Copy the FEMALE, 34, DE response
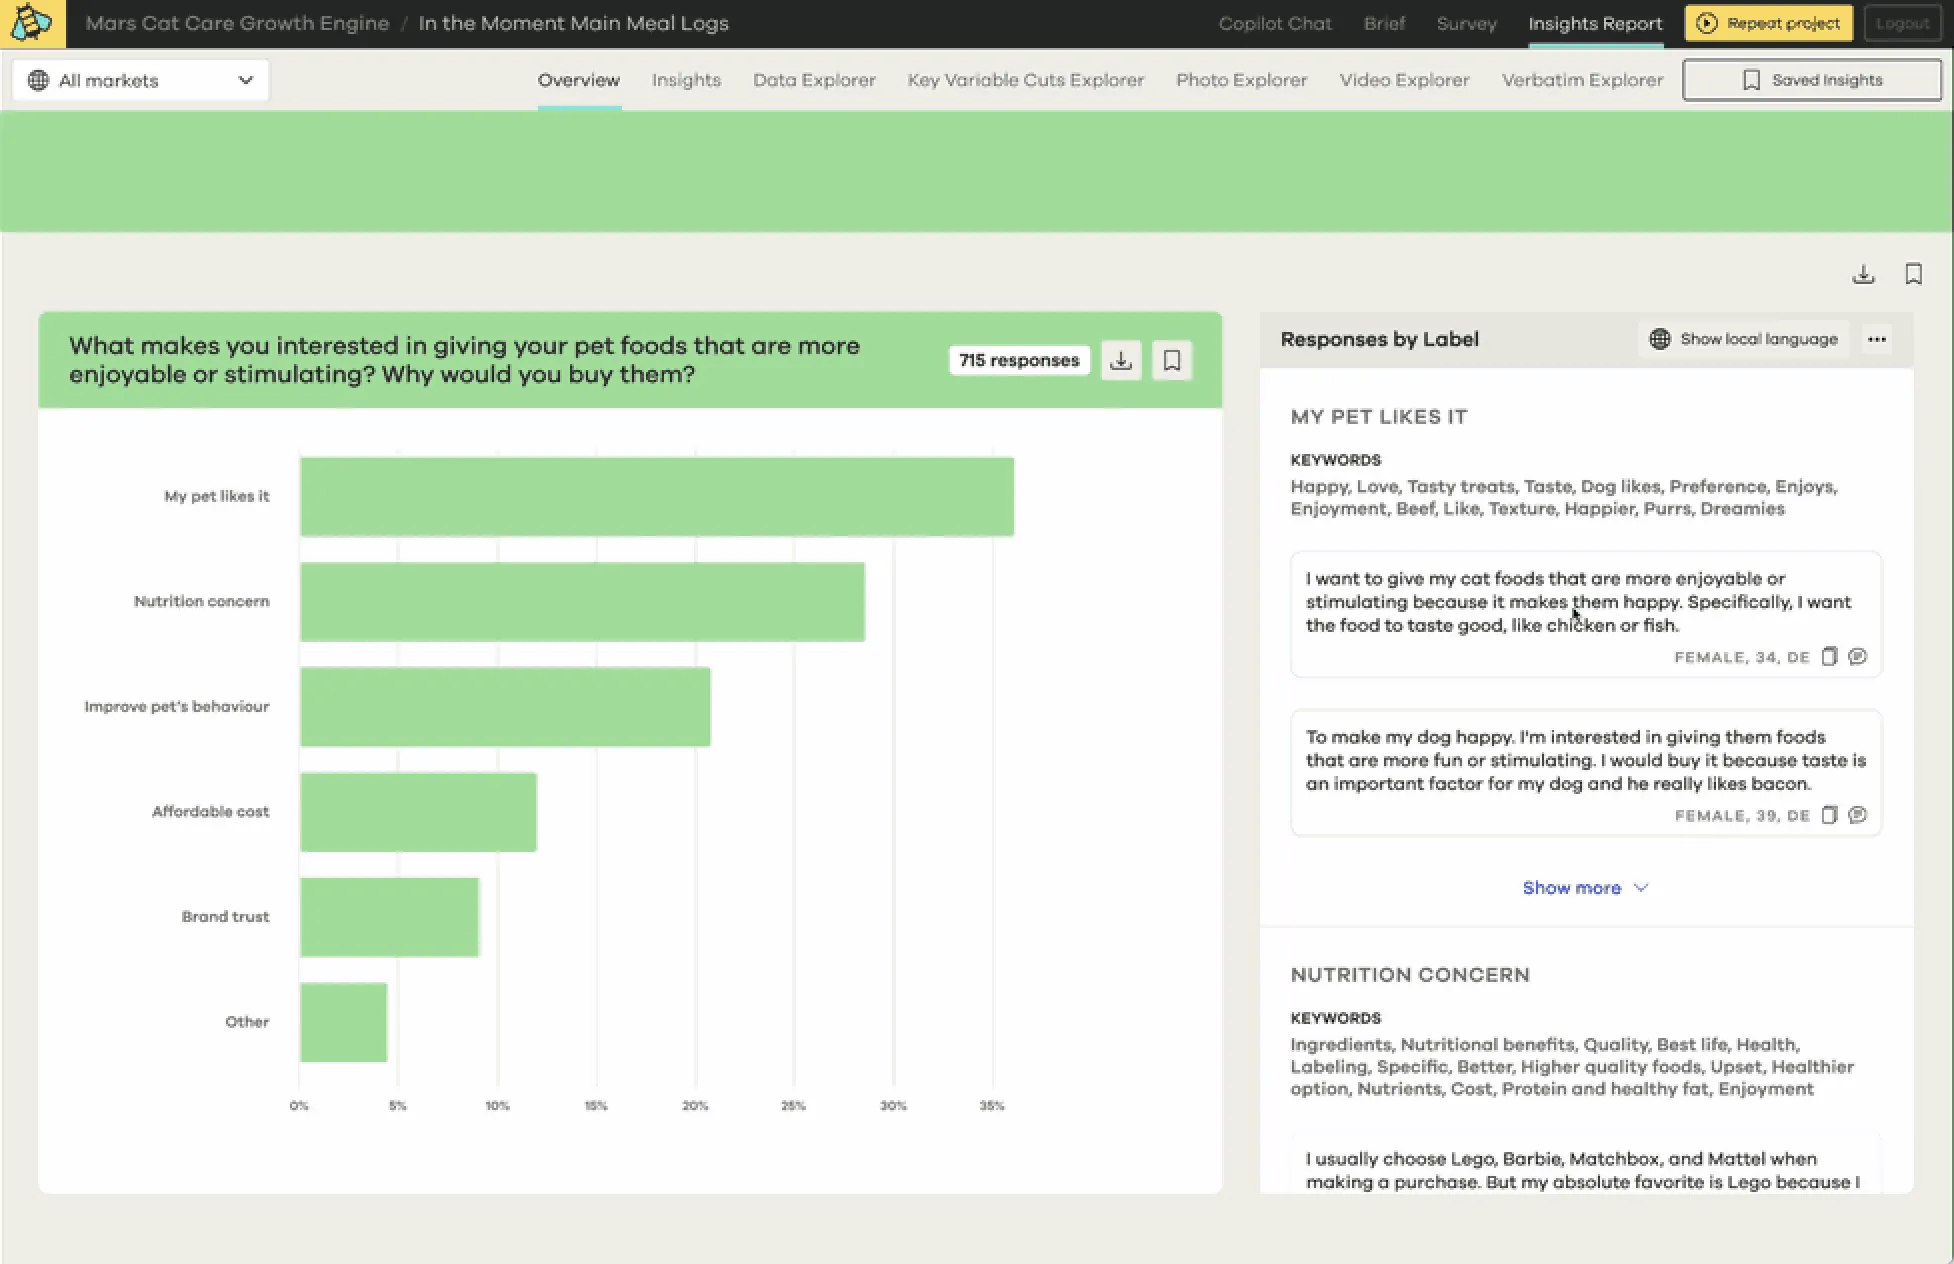1954x1264 pixels. (1829, 657)
